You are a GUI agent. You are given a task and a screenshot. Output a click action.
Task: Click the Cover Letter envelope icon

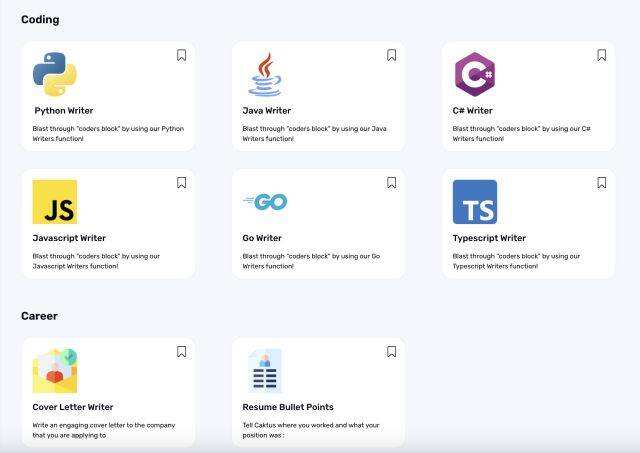[54, 371]
